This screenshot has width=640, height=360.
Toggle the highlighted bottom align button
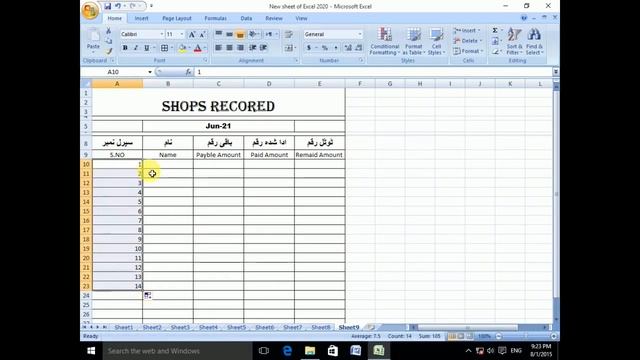pos(240,34)
